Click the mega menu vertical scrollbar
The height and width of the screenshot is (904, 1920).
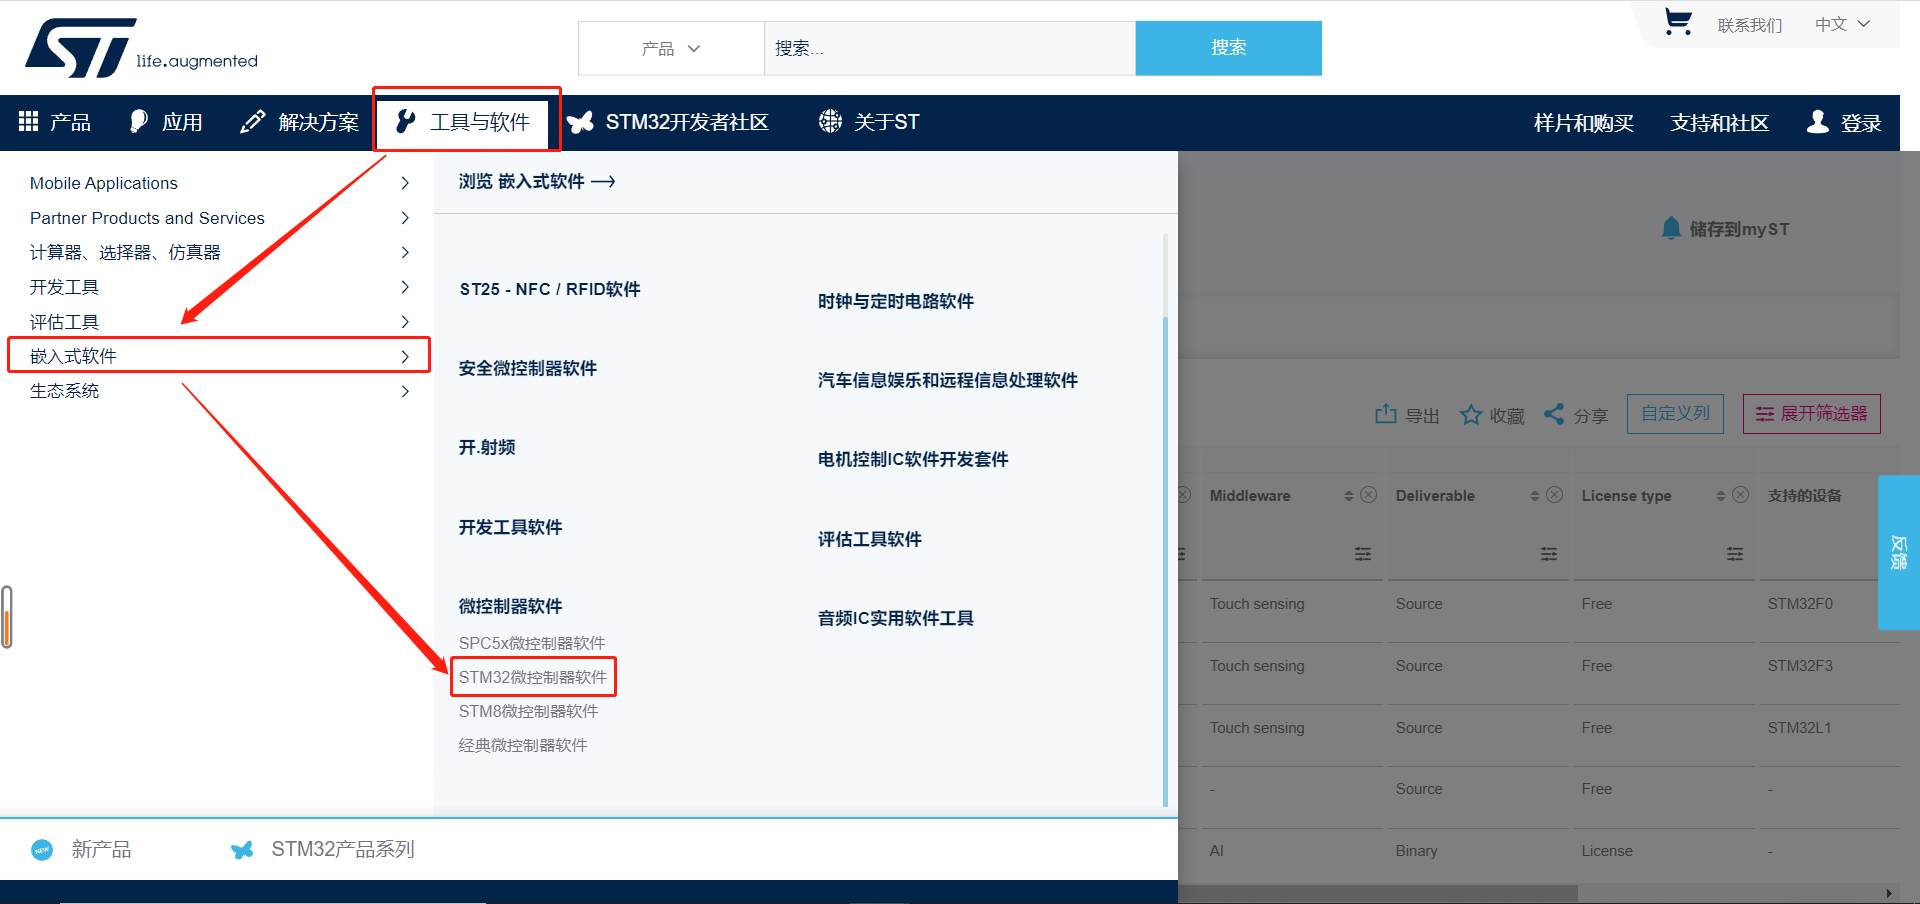coord(1165,560)
